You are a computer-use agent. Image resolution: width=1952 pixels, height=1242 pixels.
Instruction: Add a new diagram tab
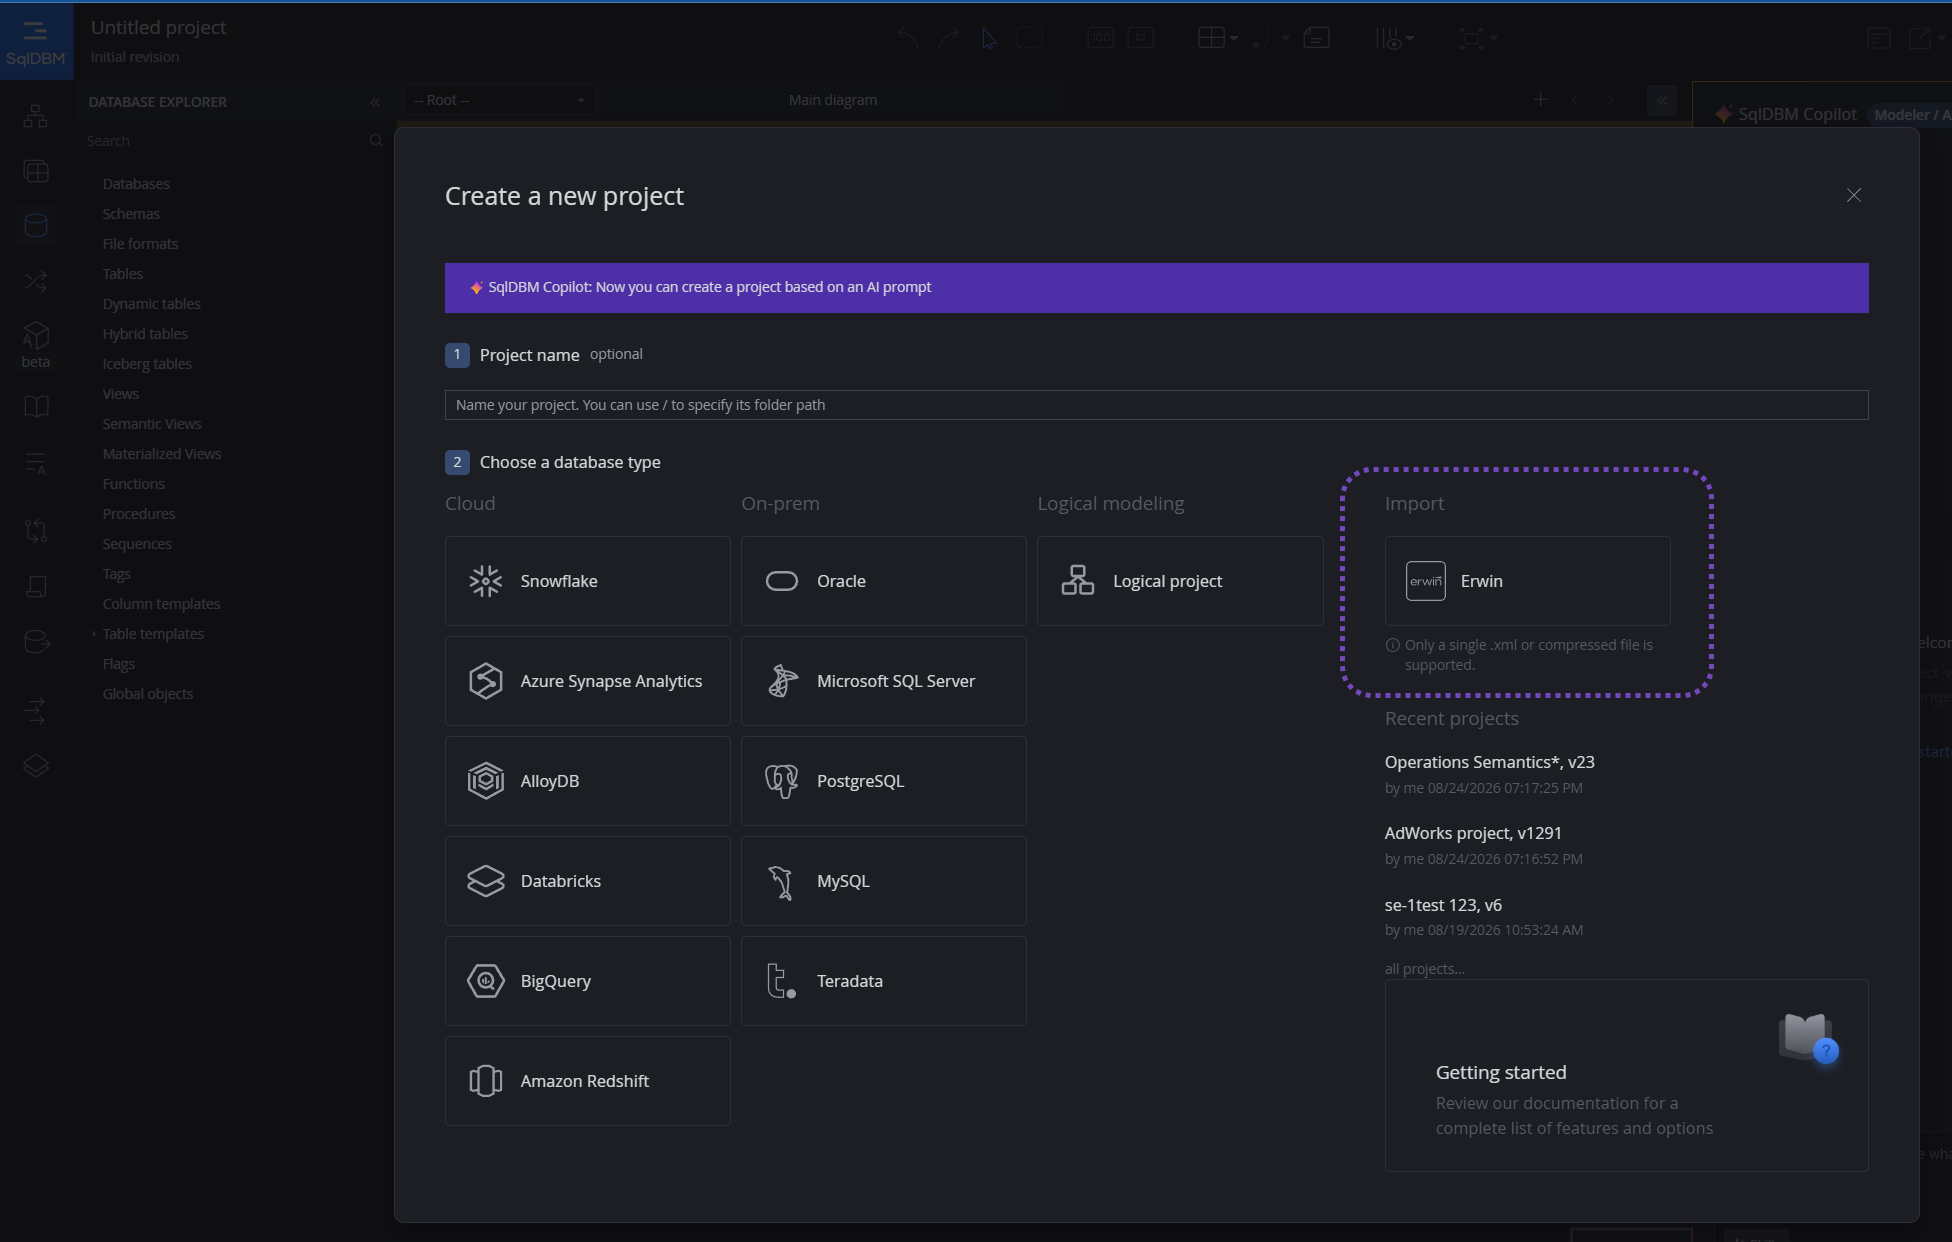1540,99
